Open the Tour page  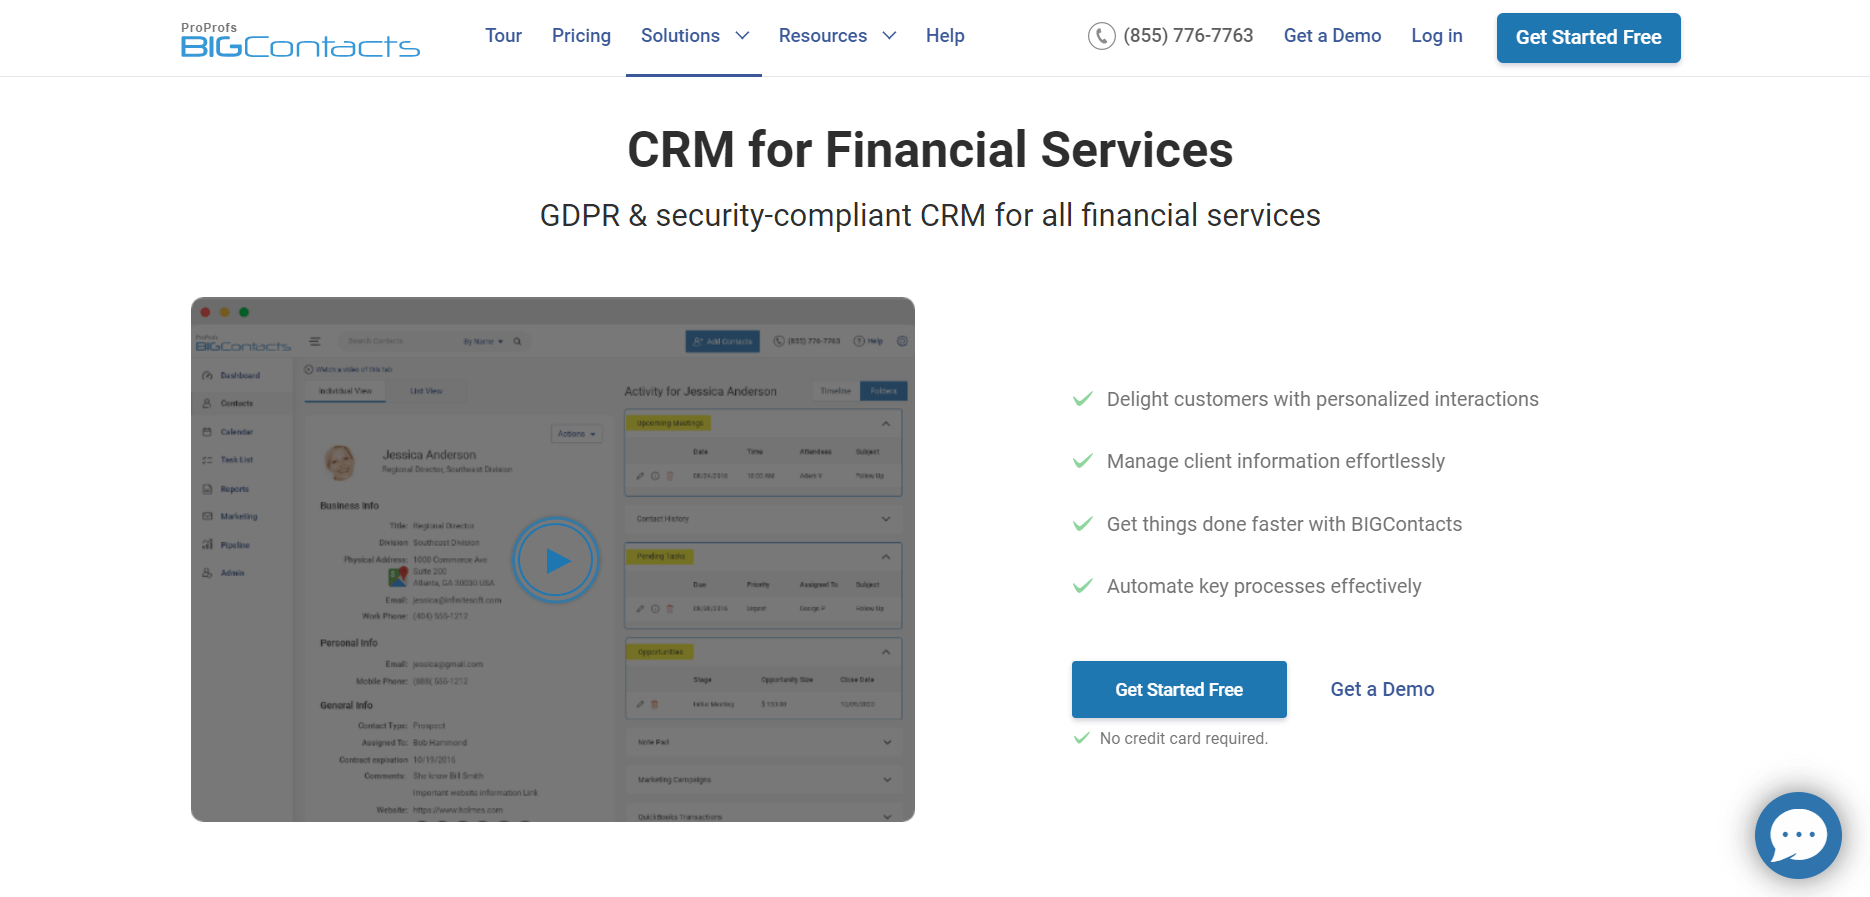(503, 36)
